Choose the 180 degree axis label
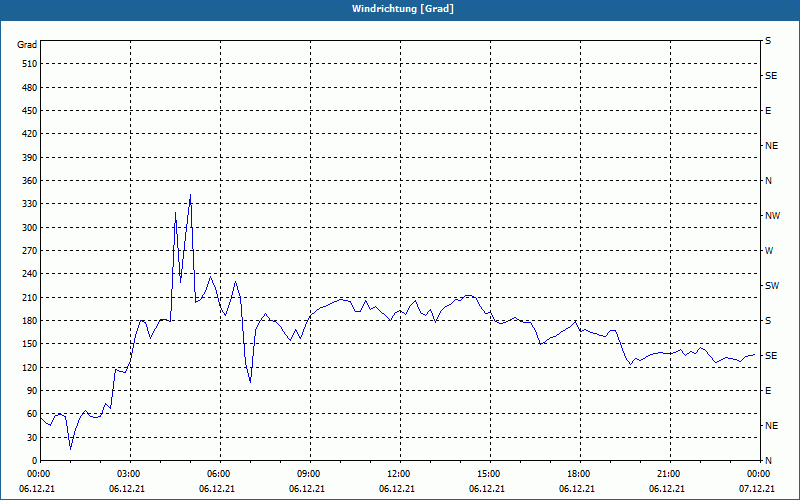Screen dimensions: 800x500 (x=30, y=321)
